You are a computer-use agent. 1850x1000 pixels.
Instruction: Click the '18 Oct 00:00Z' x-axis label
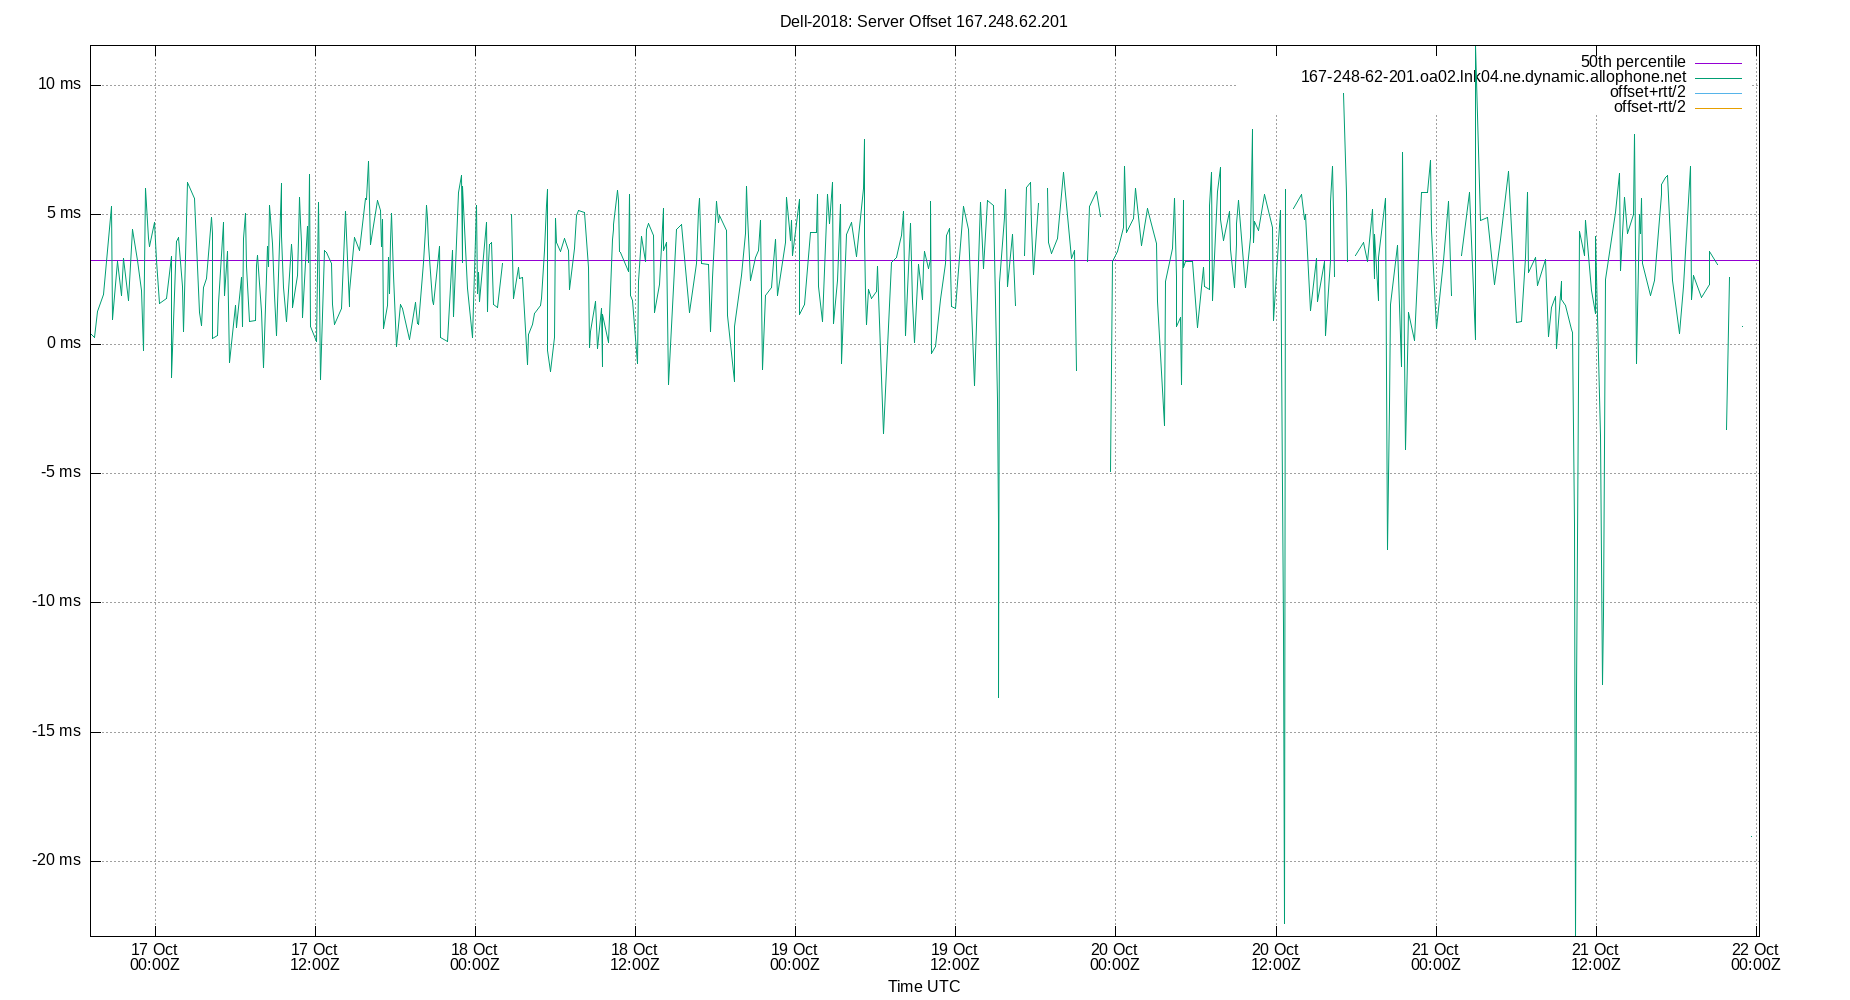[474, 957]
